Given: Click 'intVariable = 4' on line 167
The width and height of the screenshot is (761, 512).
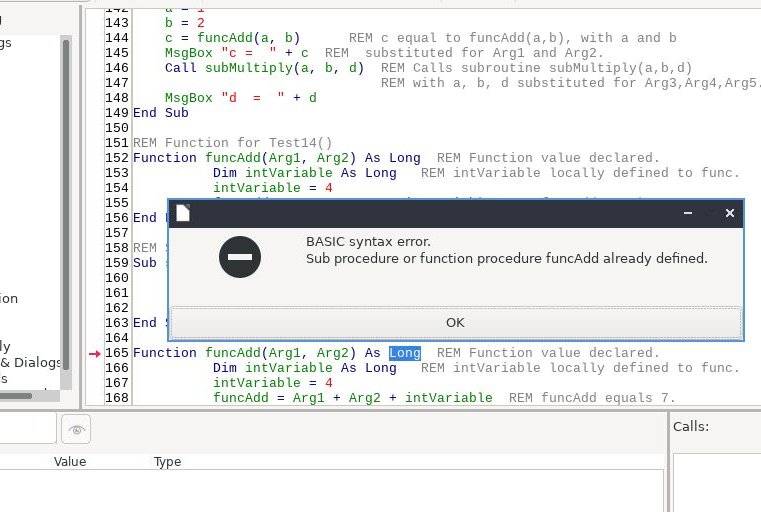Looking at the screenshot, I should click(273, 383).
